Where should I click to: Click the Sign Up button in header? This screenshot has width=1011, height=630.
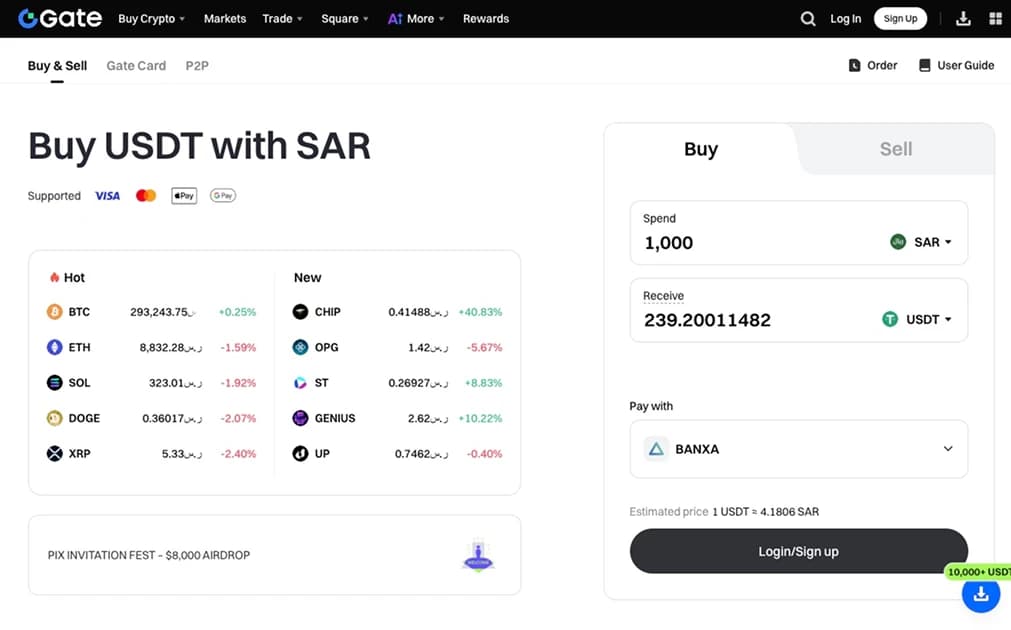tap(900, 19)
